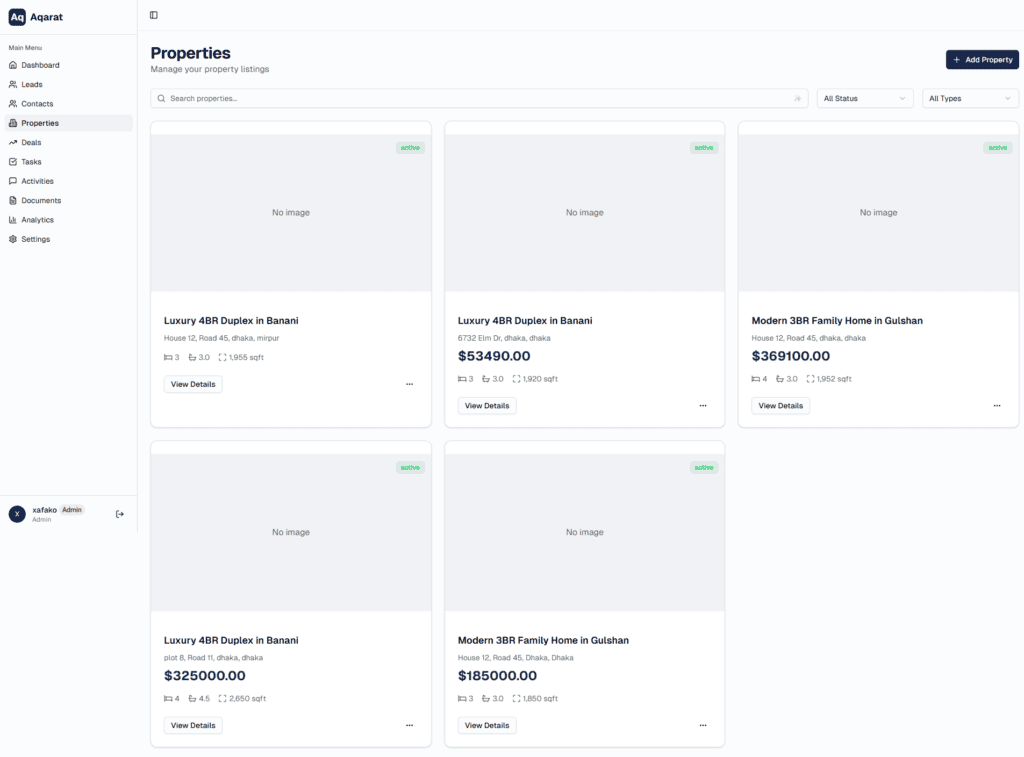The image size is (1024, 757).
Task: Focus the Search properties field
Action: (x=470, y=99)
